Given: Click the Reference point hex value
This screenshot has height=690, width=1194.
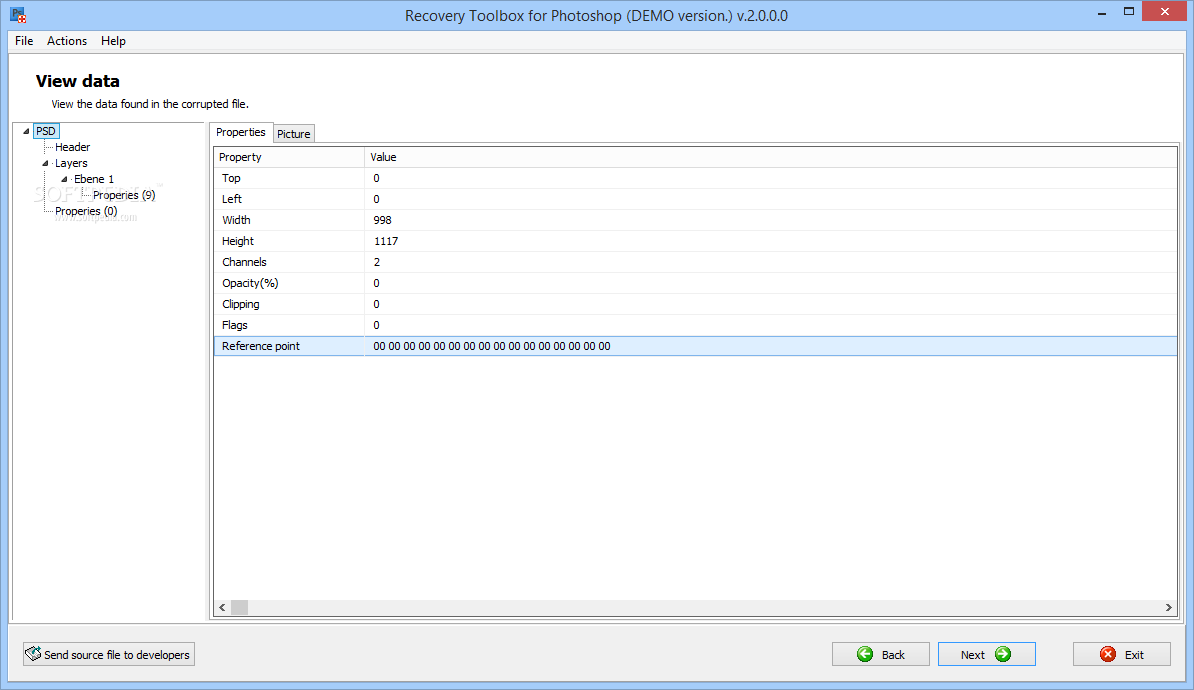Looking at the screenshot, I should (x=492, y=346).
